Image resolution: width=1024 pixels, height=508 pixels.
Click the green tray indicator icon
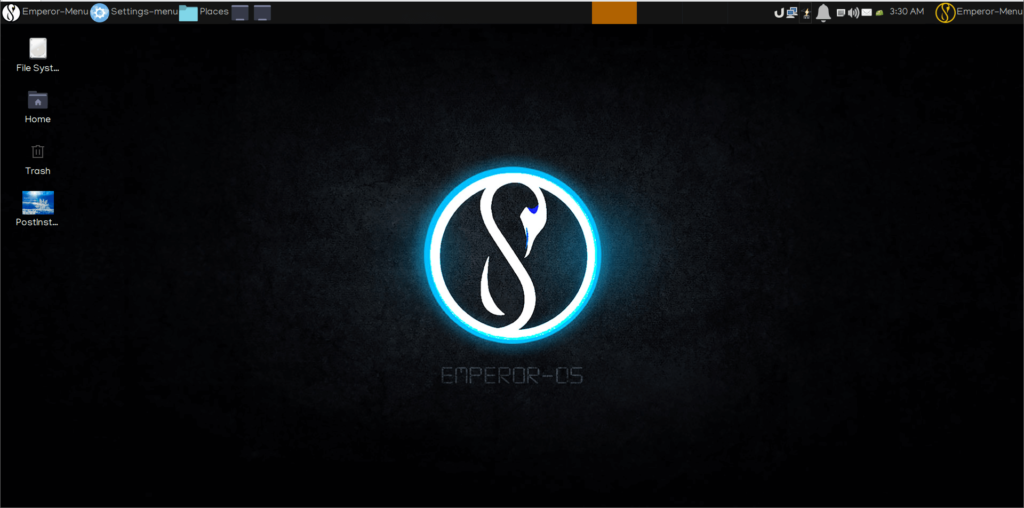click(880, 12)
